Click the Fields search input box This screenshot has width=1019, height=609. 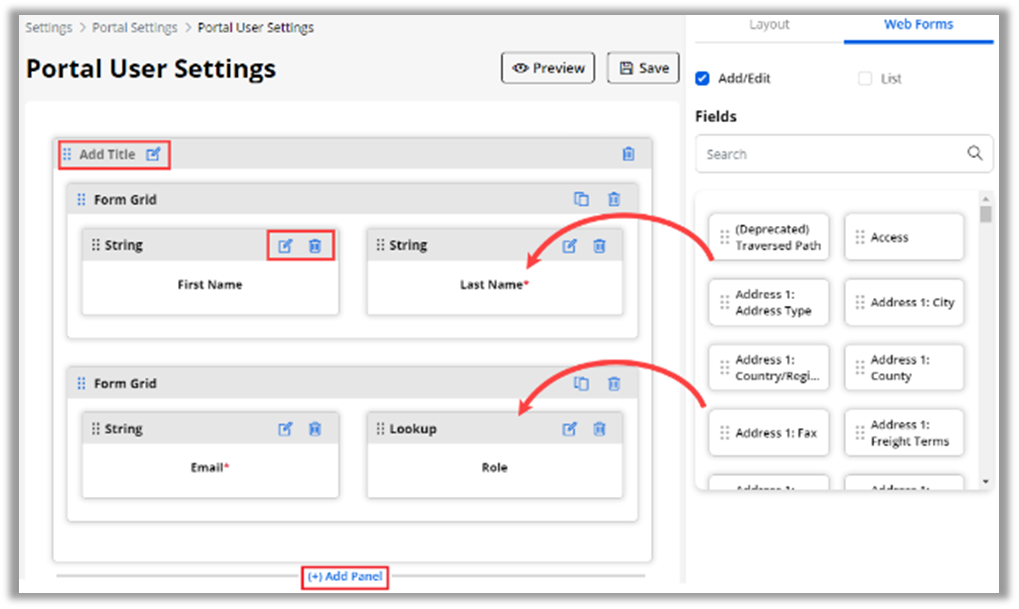coord(830,154)
